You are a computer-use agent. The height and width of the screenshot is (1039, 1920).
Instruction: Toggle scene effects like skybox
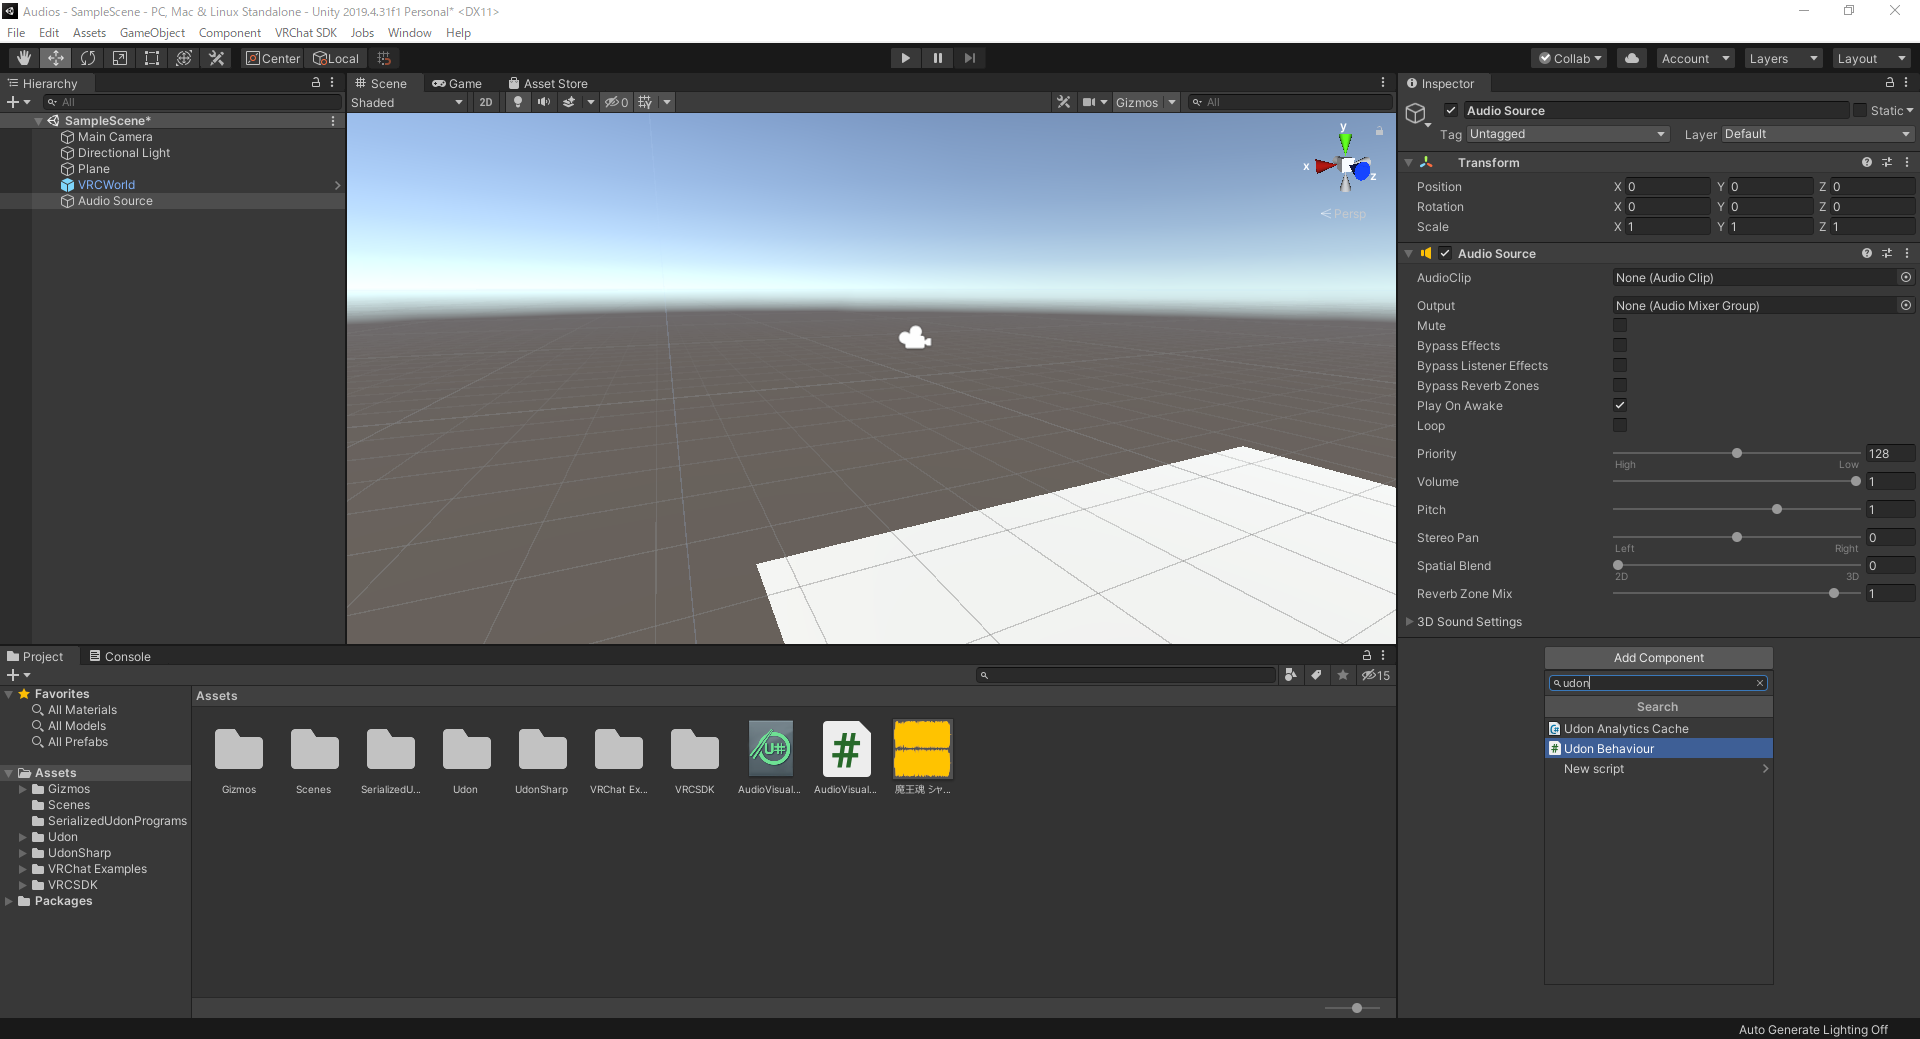[x=569, y=102]
